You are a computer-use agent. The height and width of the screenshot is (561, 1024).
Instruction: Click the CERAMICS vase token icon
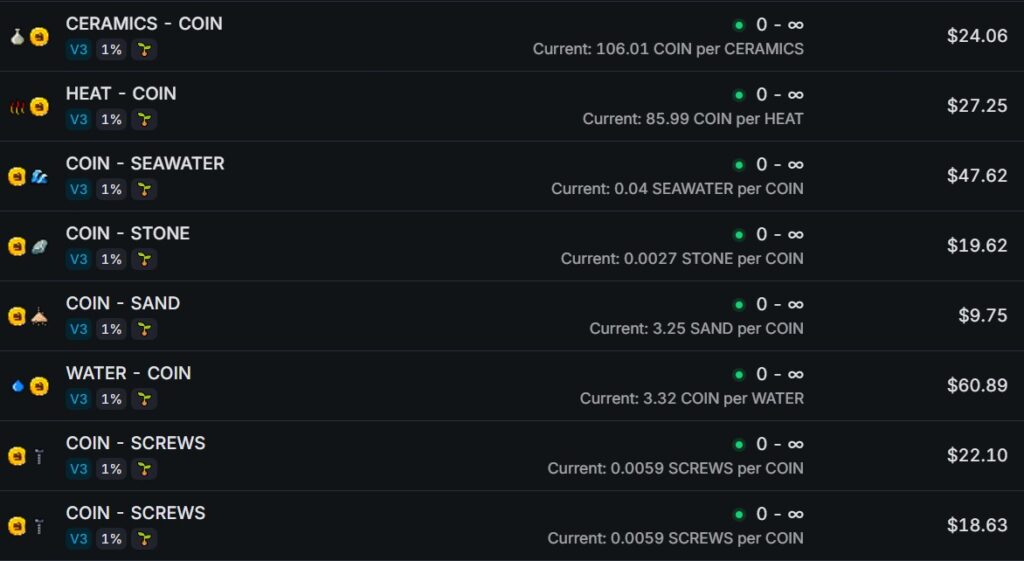pos(17,37)
